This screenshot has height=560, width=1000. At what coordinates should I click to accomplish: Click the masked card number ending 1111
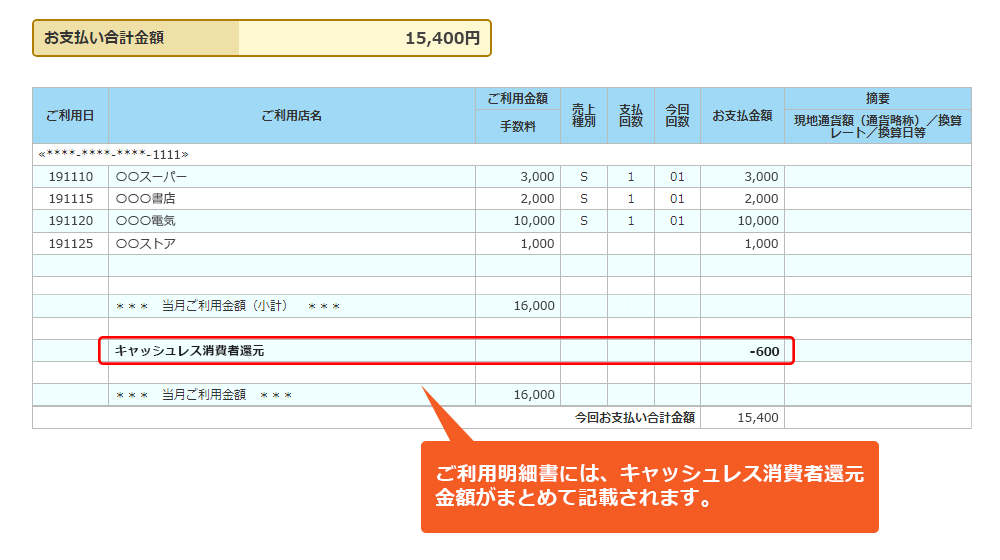coord(114,154)
